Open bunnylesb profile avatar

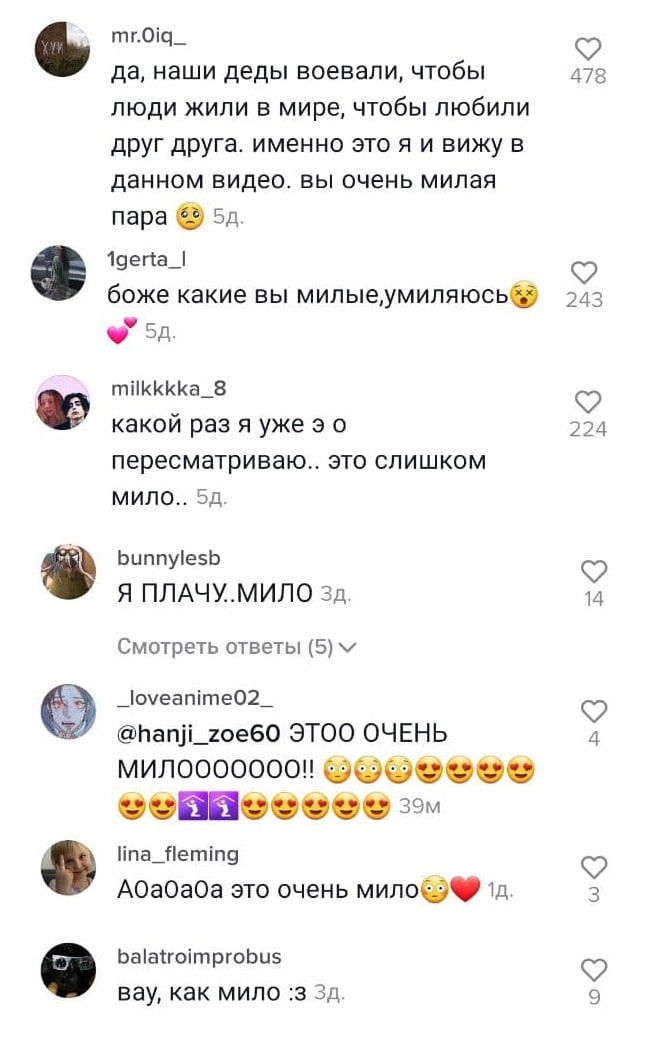pyautogui.click(x=68, y=571)
